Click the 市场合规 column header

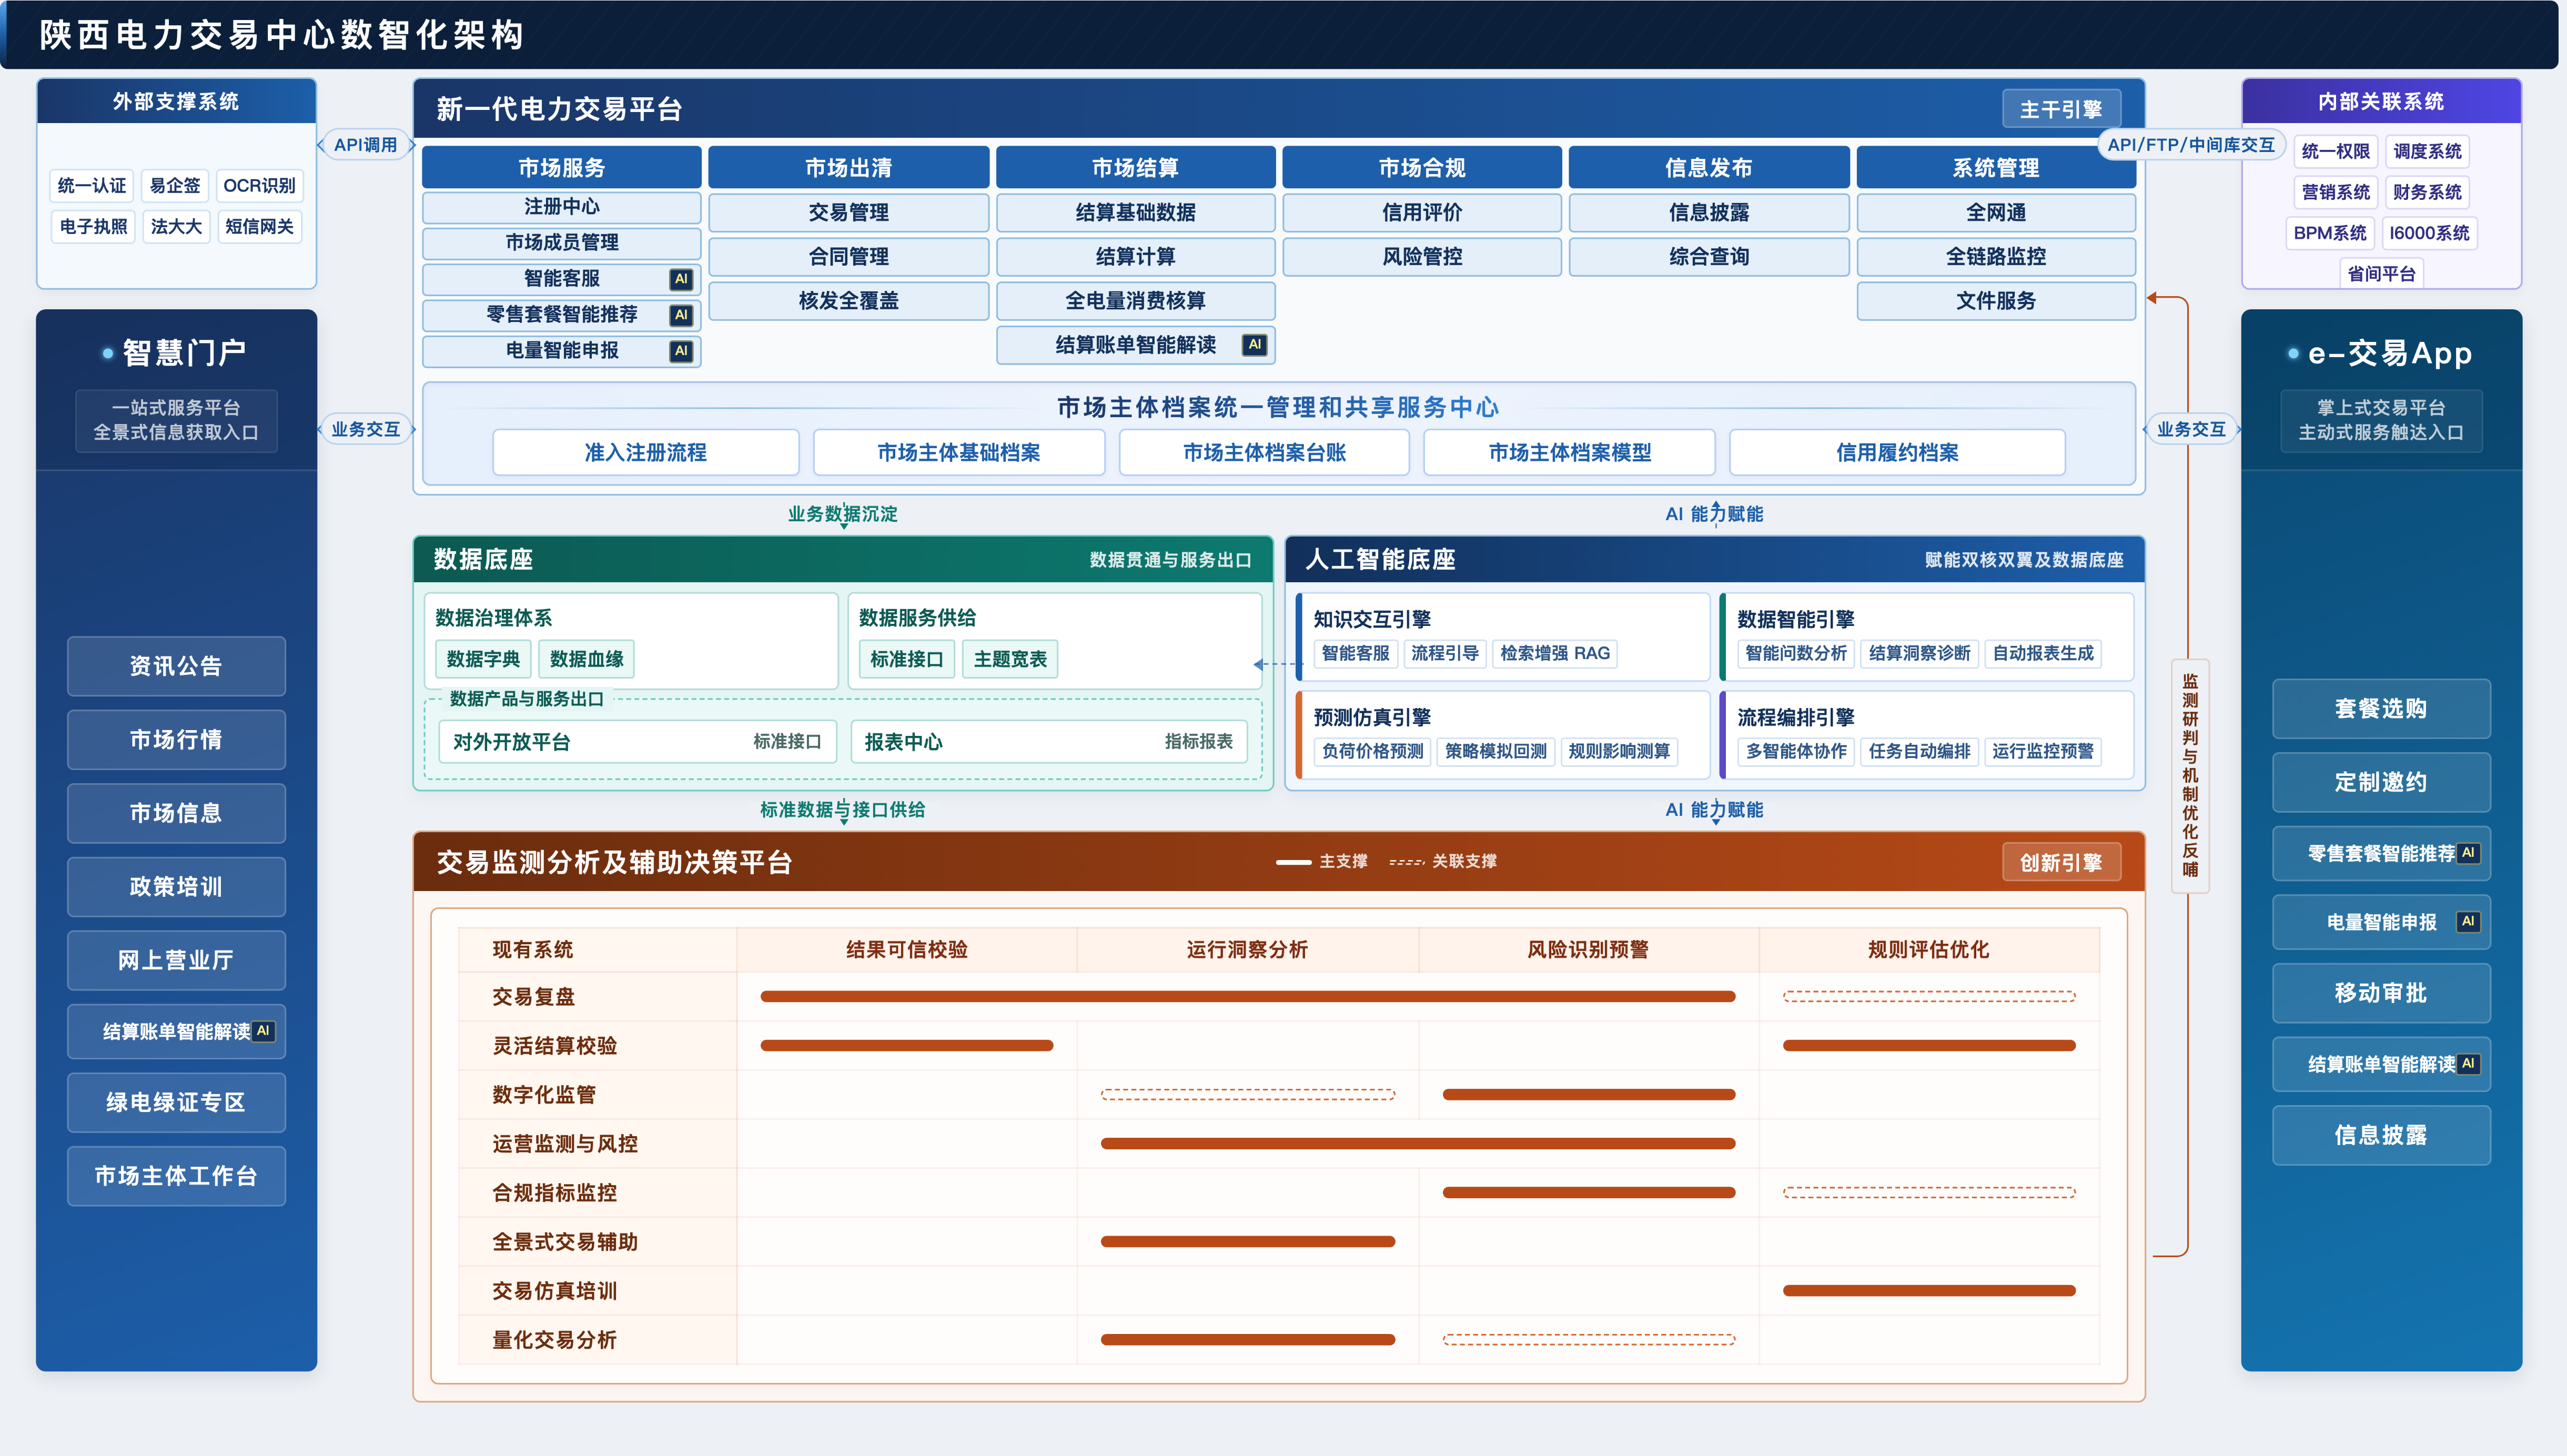click(1422, 168)
